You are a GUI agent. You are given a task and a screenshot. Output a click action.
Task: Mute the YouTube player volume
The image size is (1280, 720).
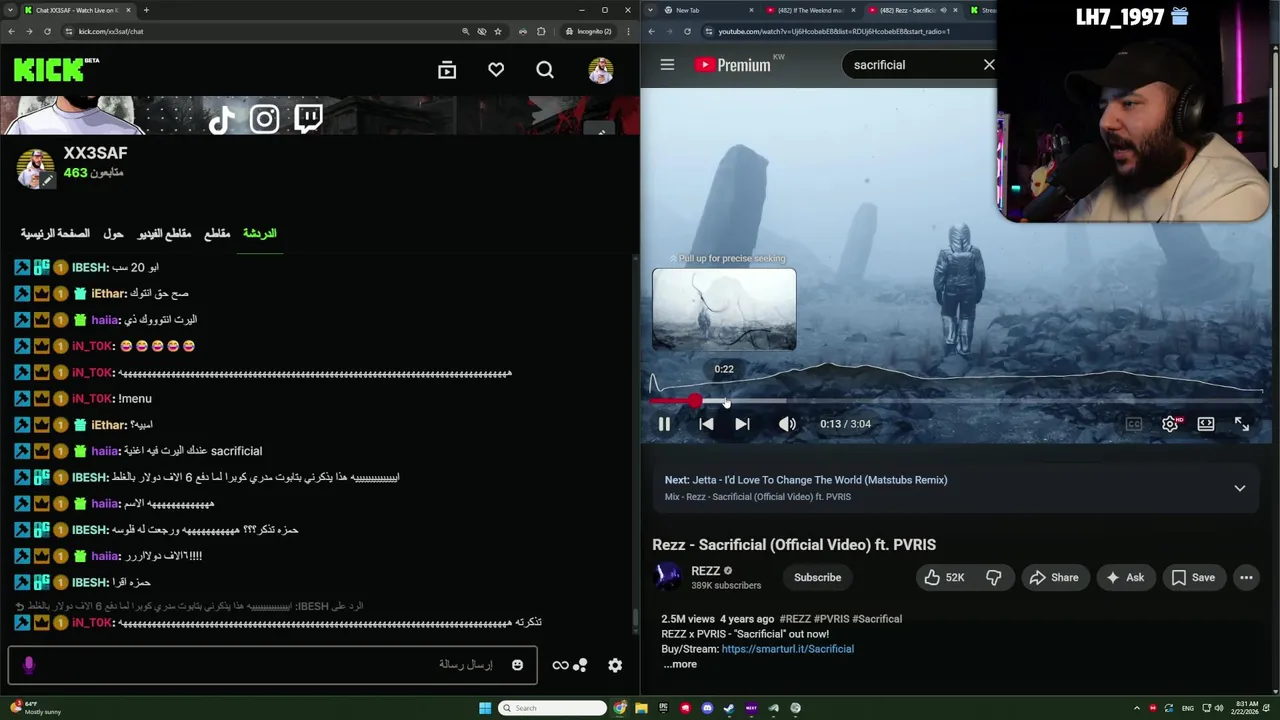tap(788, 424)
